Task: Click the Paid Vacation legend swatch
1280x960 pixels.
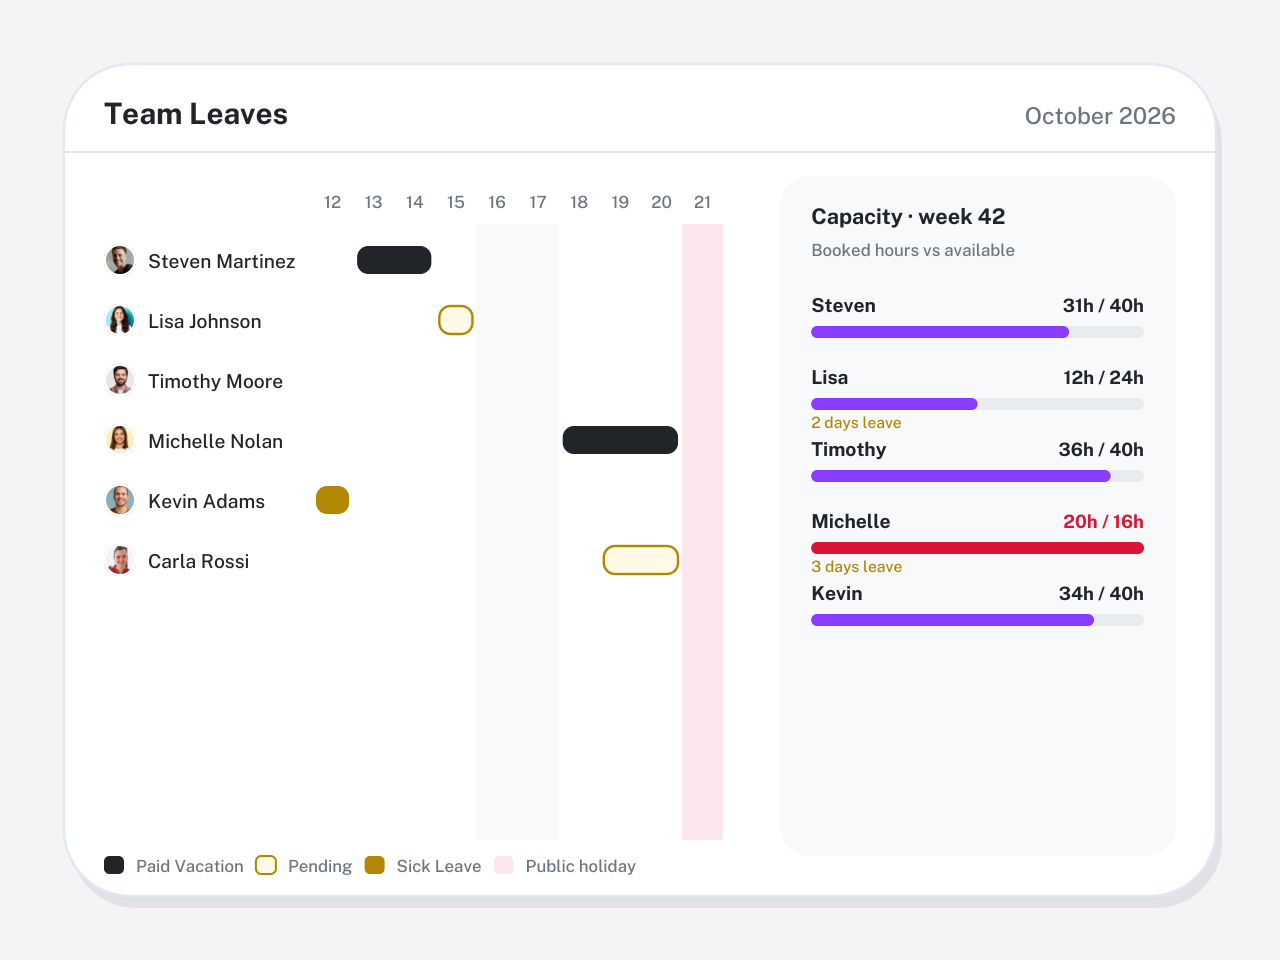Action: (x=114, y=865)
